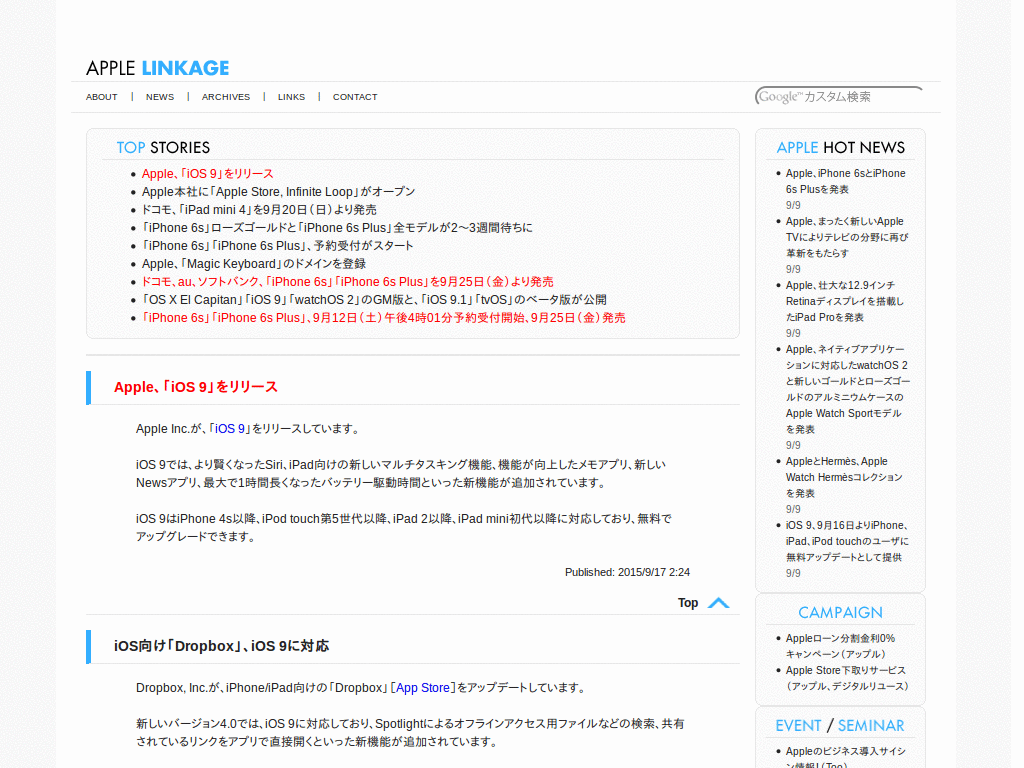
Task: Open the ARCHIVES menu item
Action: coord(226,97)
